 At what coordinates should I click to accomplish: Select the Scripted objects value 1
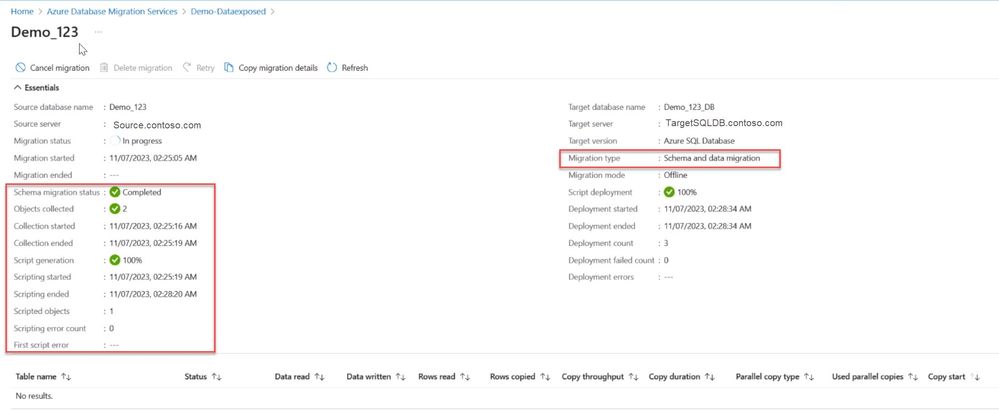pos(112,311)
